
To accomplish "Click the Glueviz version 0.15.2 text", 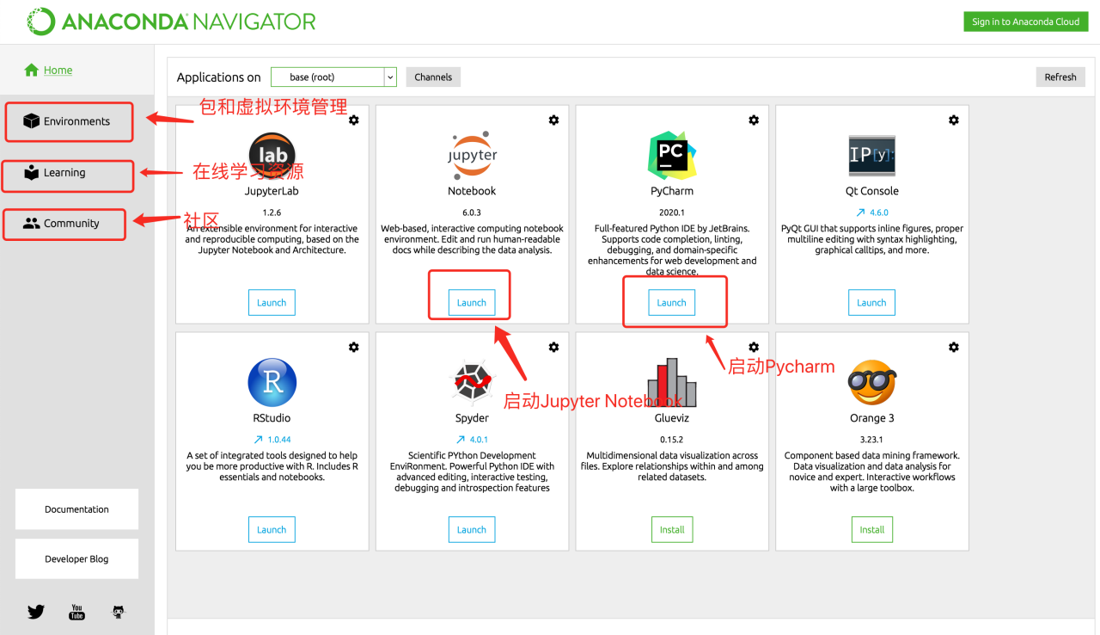I will pos(671,440).
